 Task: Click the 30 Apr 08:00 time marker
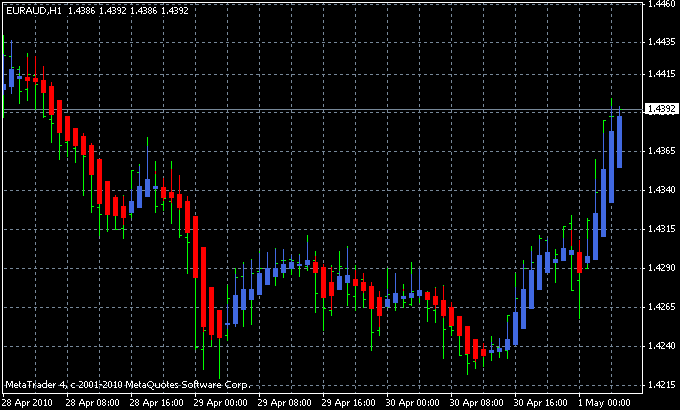pos(473,402)
